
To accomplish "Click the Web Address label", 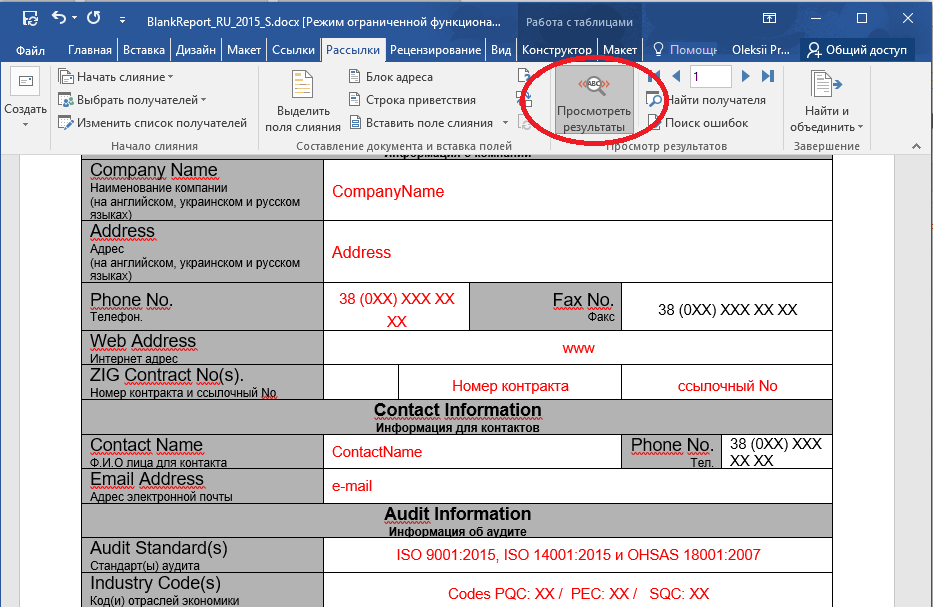I will [143, 341].
